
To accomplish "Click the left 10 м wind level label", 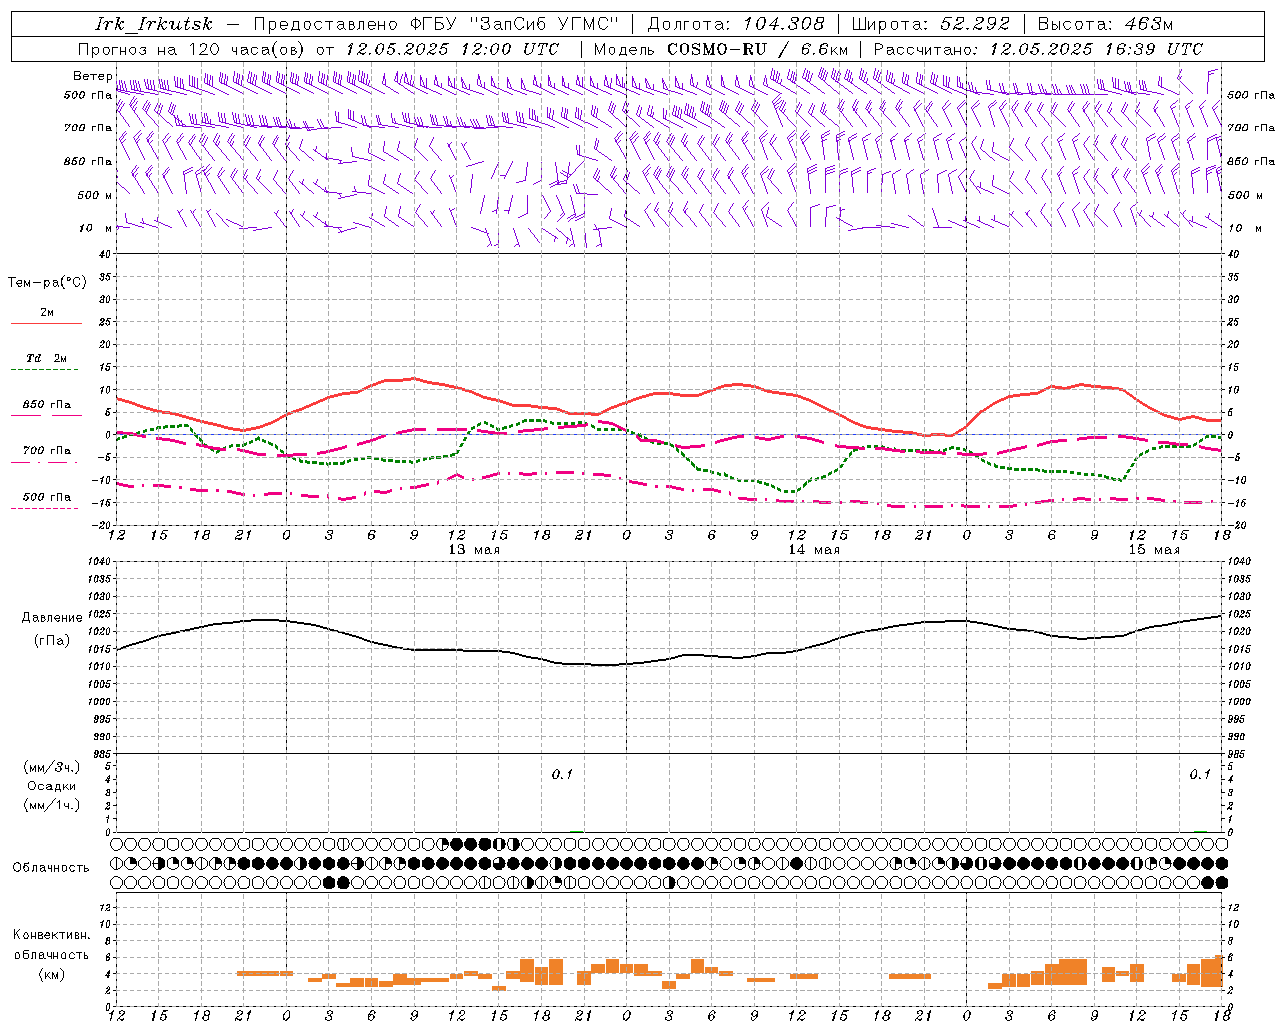I will (x=95, y=228).
